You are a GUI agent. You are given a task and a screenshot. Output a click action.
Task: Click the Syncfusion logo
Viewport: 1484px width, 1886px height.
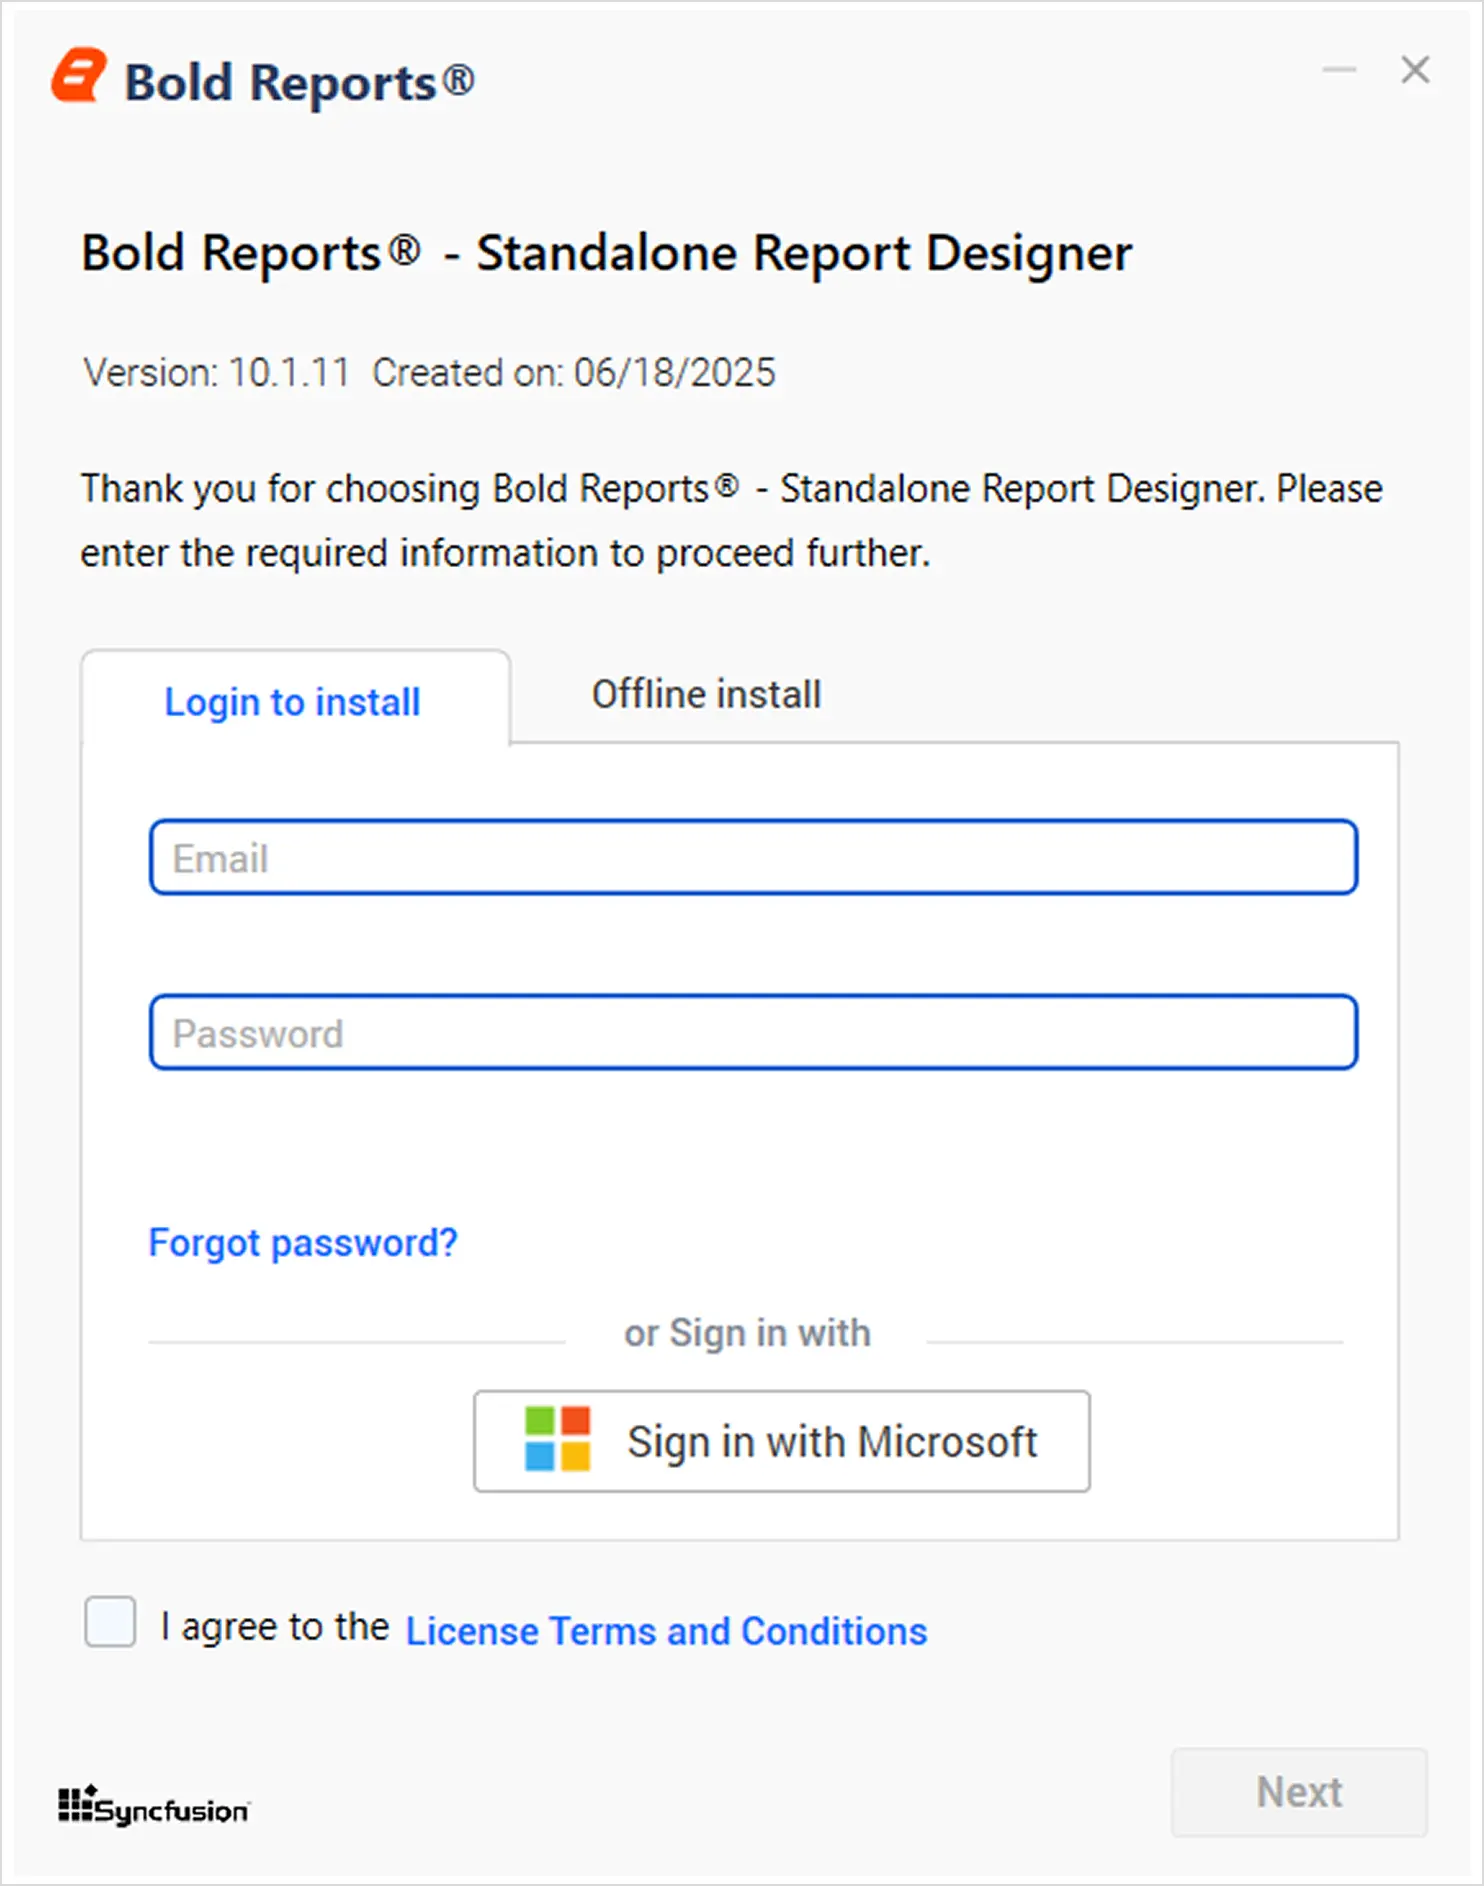(154, 1806)
